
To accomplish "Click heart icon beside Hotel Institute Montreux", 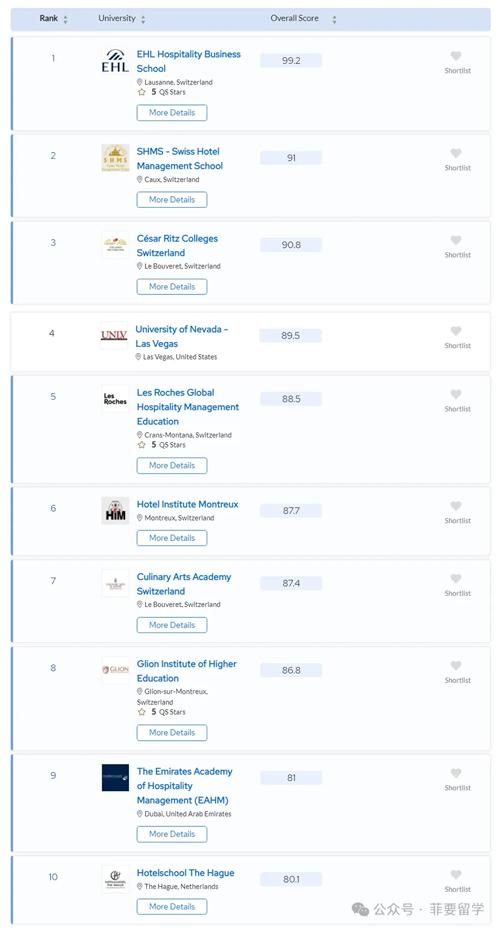I will point(456,506).
